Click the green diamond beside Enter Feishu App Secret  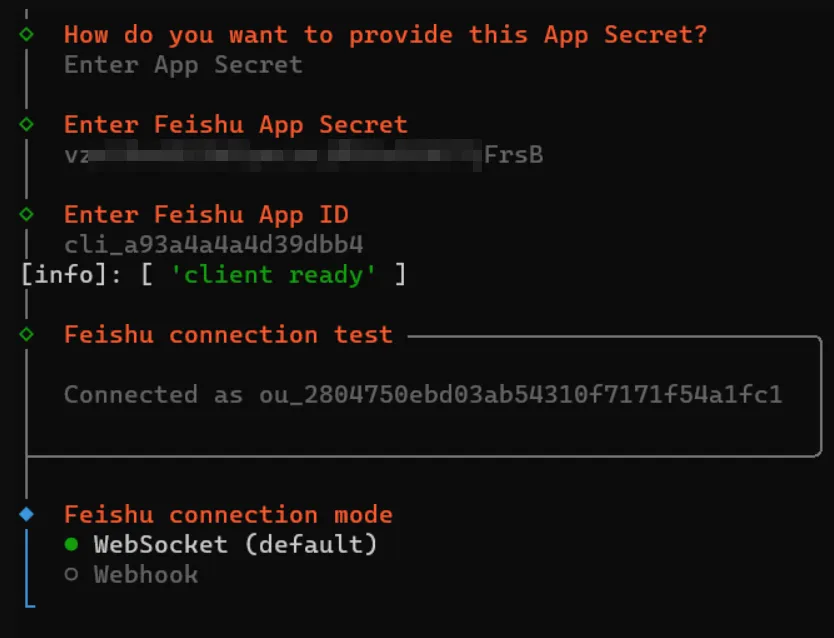(x=26, y=124)
